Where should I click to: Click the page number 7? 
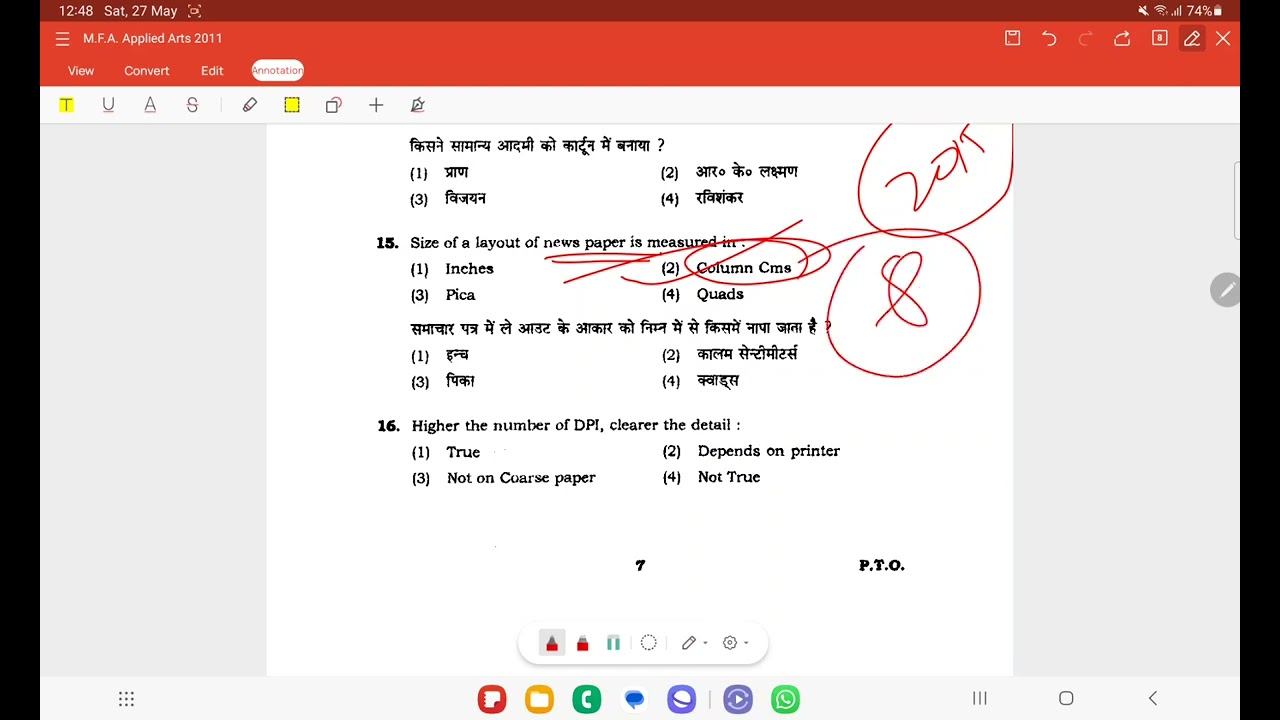(640, 566)
